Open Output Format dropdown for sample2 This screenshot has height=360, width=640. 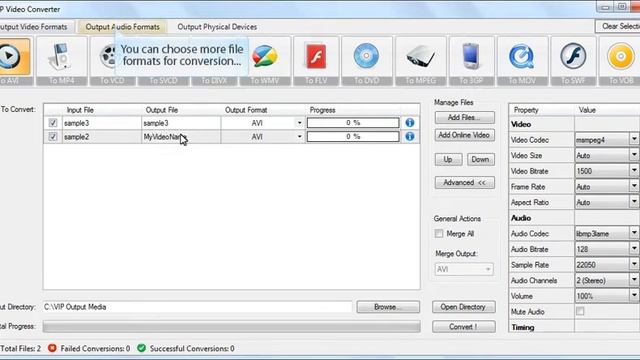point(299,137)
